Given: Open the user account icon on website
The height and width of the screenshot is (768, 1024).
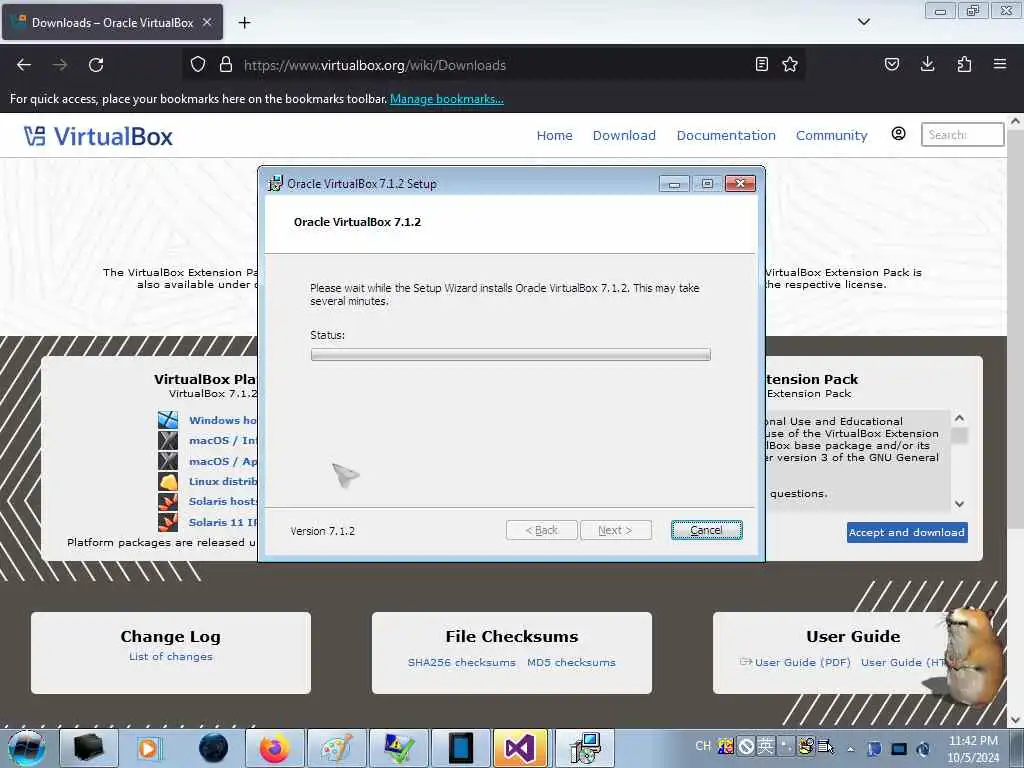Looking at the screenshot, I should [x=899, y=134].
